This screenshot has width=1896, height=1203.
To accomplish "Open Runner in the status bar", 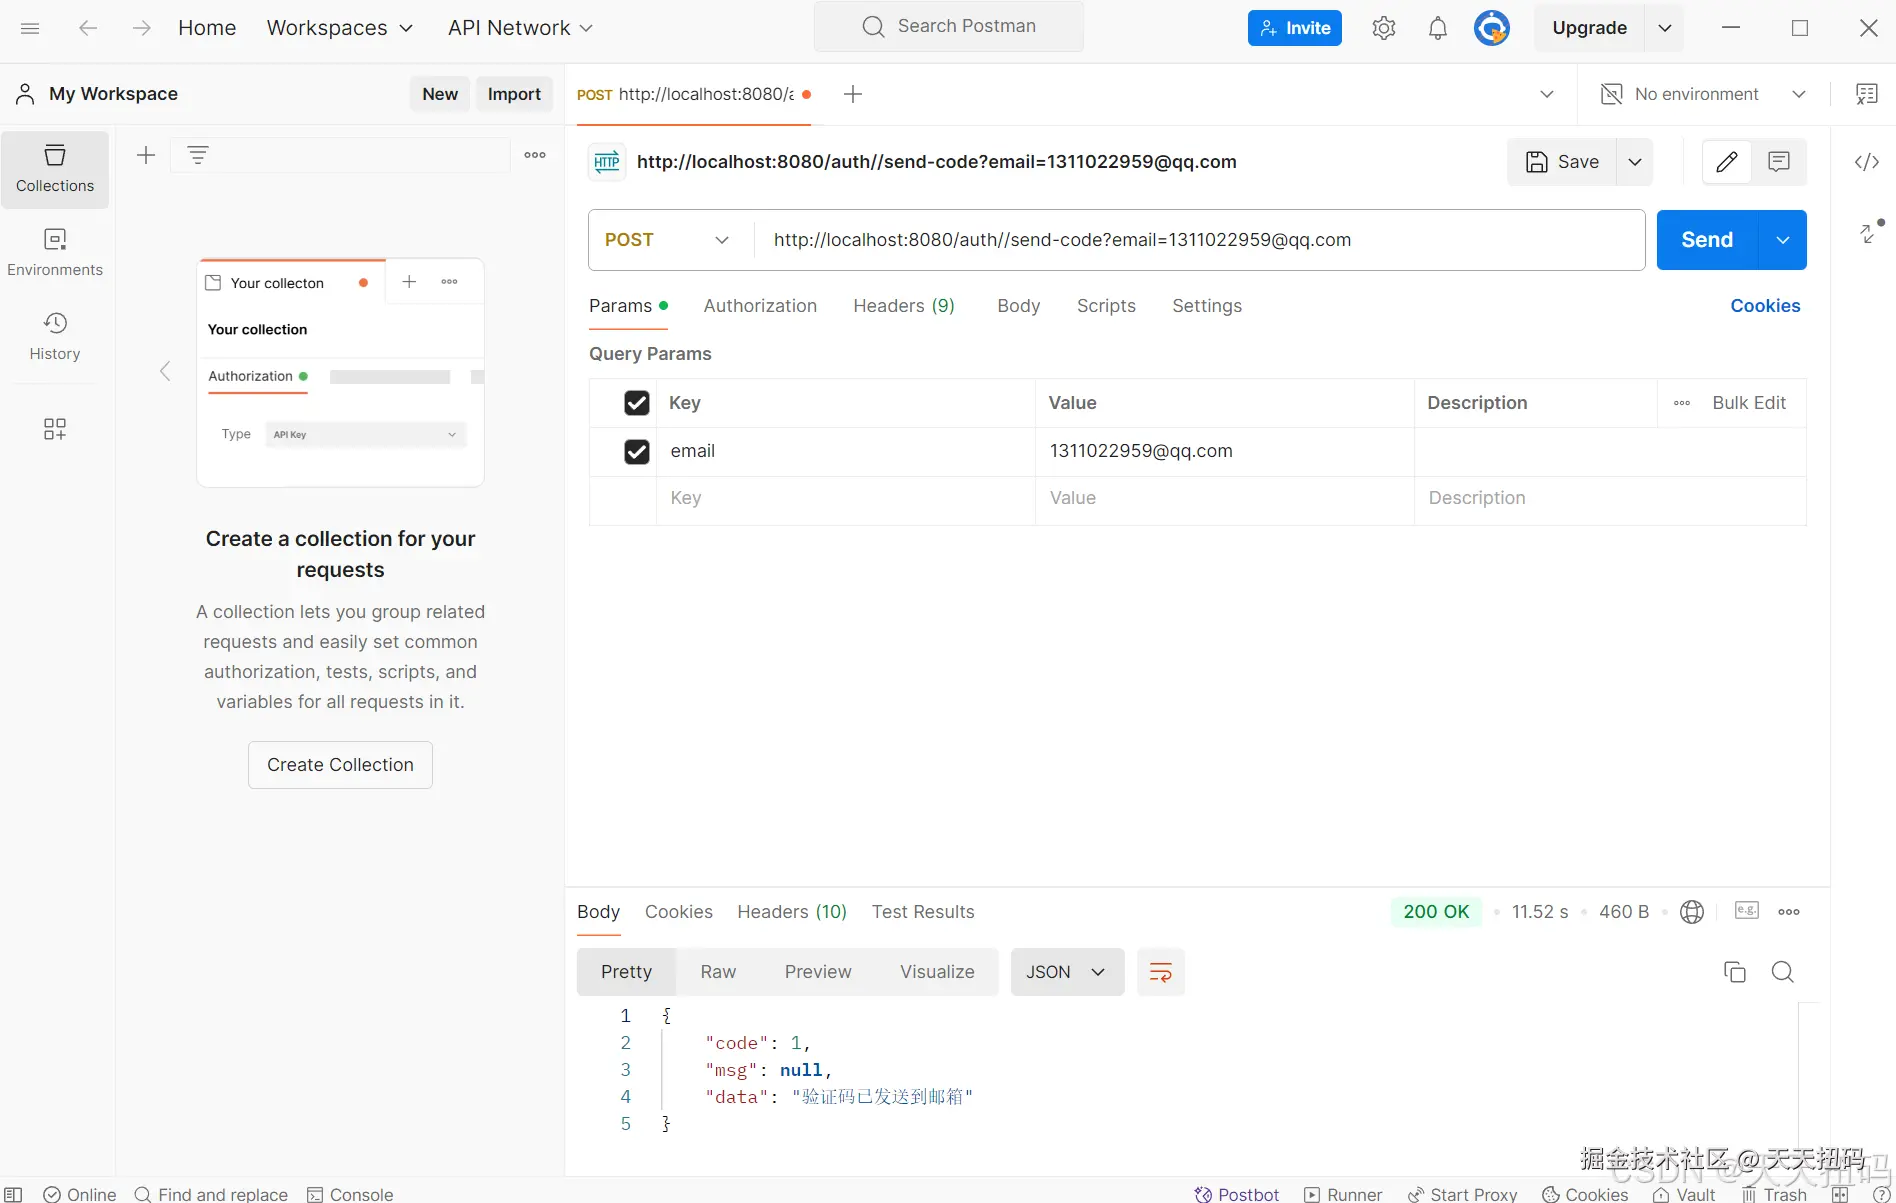I will coord(1343,1194).
